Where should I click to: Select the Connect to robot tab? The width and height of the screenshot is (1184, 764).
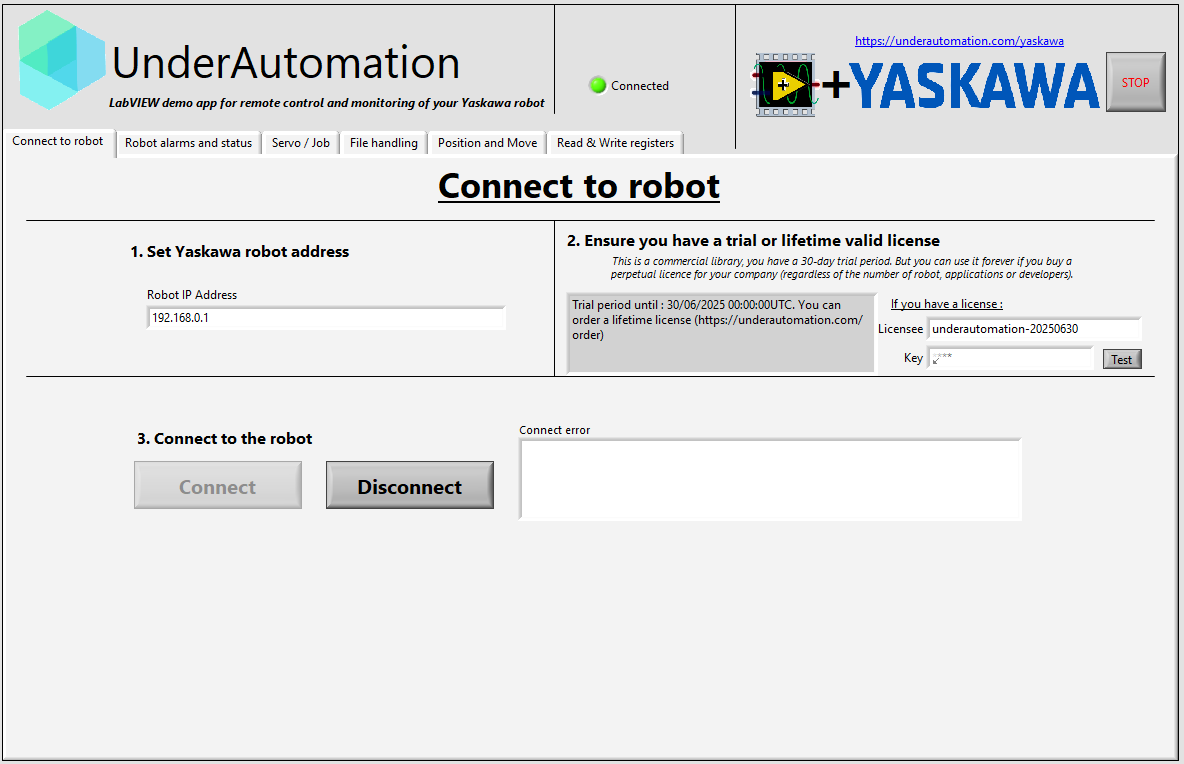point(58,141)
